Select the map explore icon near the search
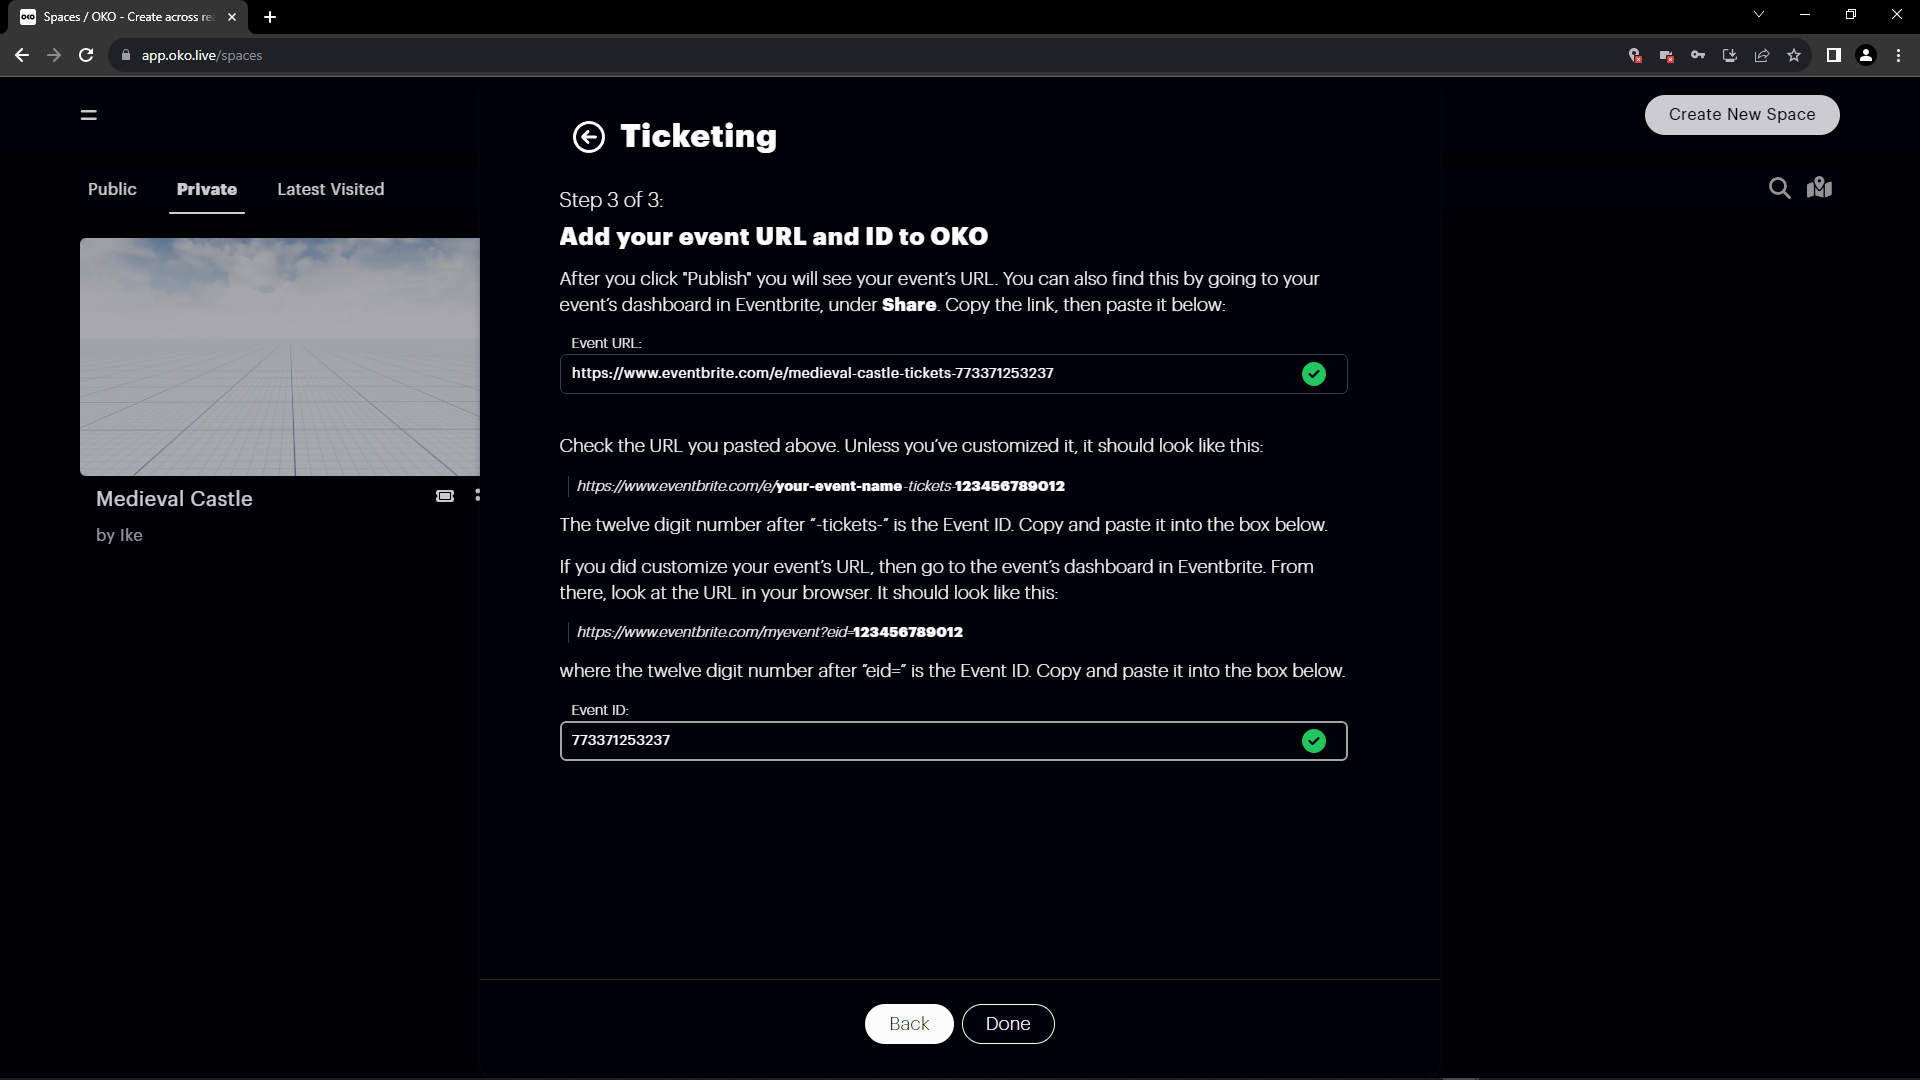Screen dimensions: 1920x1080 point(1819,187)
